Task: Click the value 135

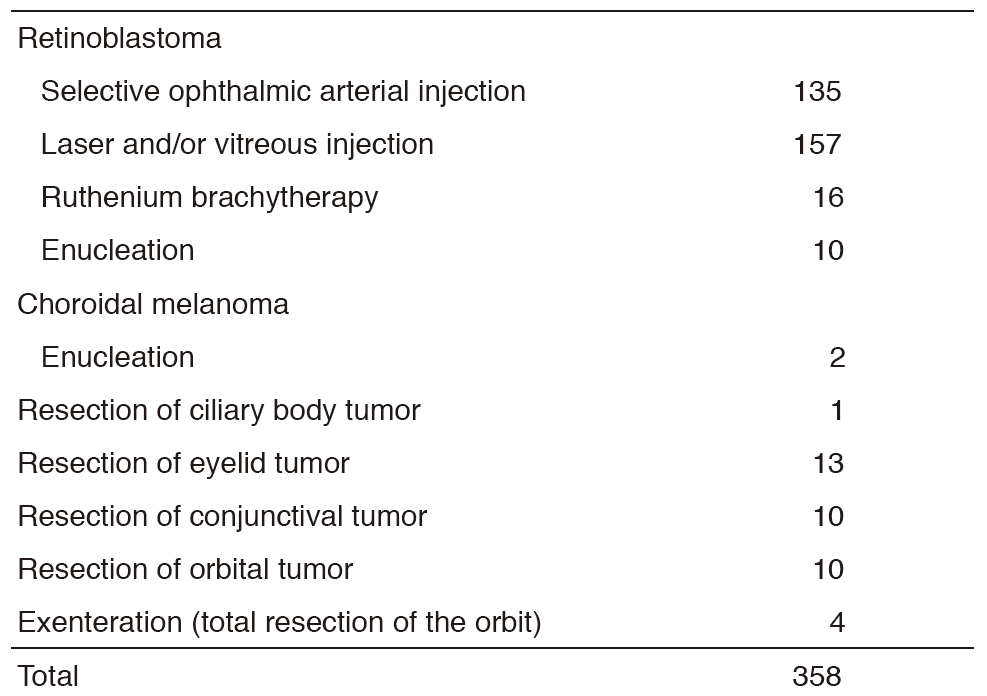Action: pyautogui.click(x=817, y=92)
